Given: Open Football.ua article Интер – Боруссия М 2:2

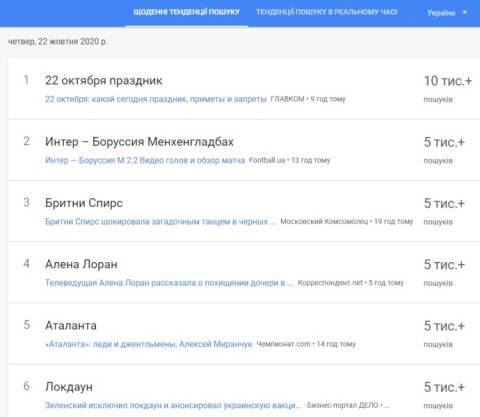Looking at the screenshot, I should [x=145, y=160].
